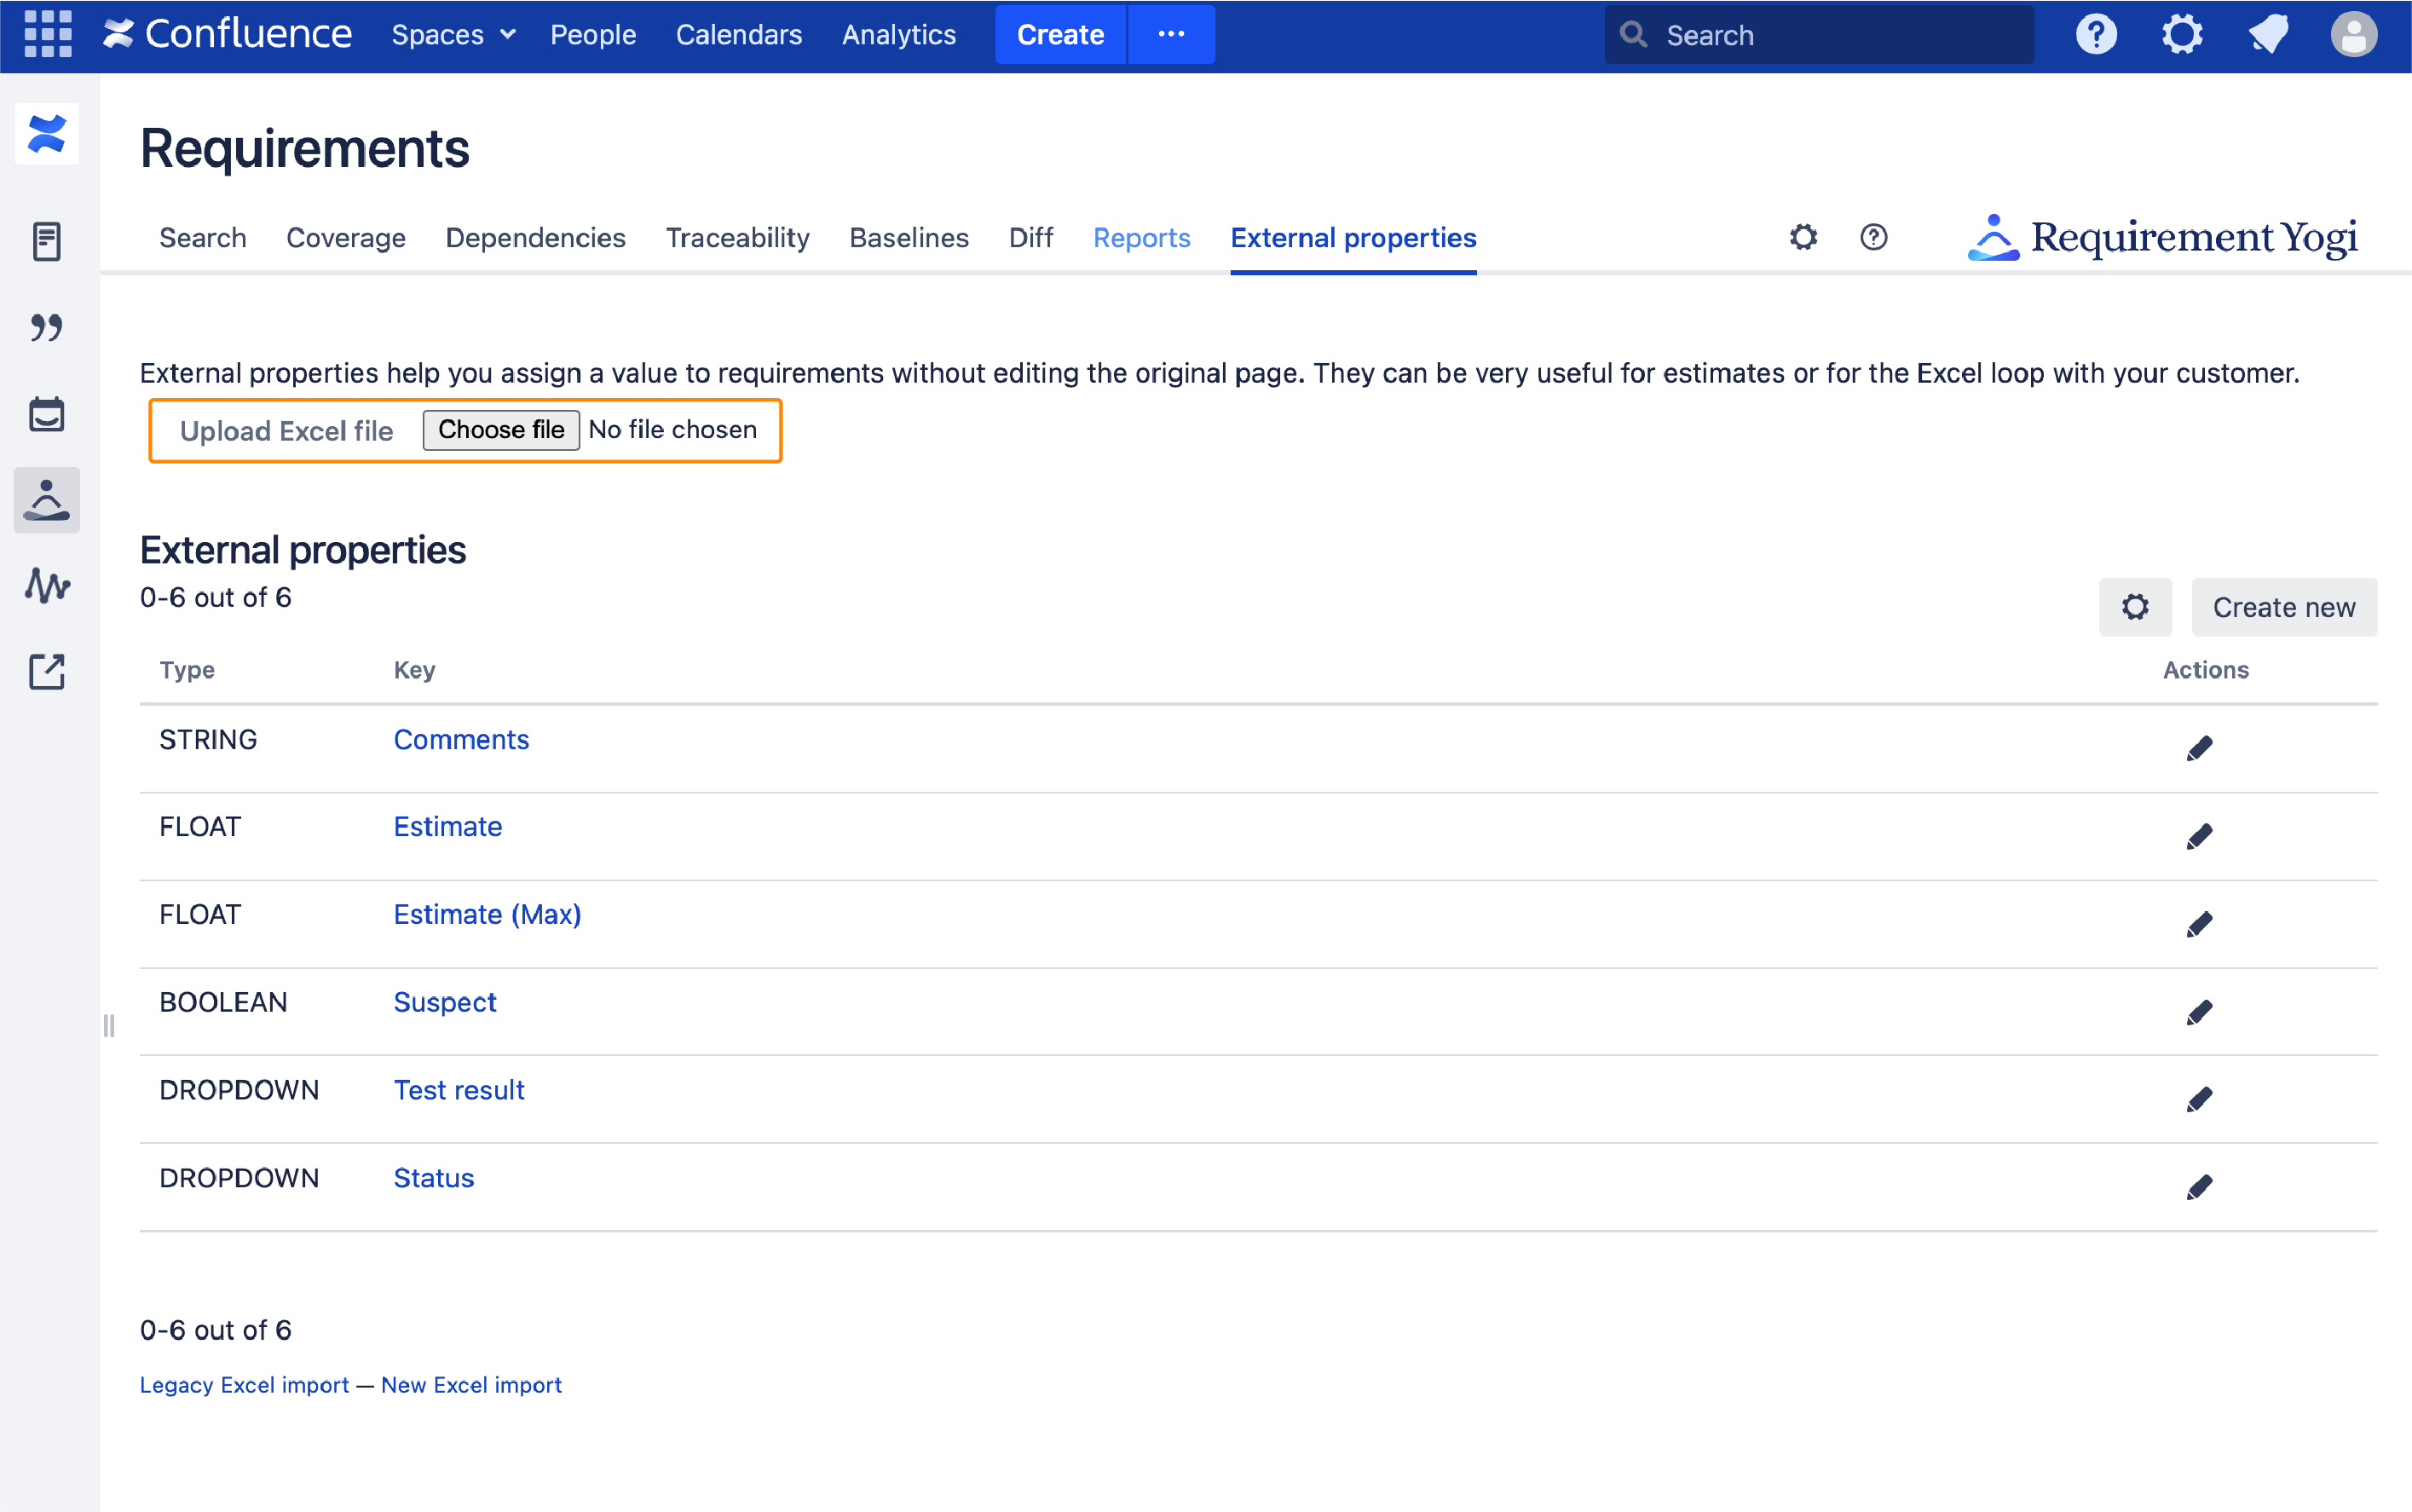This screenshot has height=1512, width=2412.
Task: Switch to the Baselines tab
Action: [x=908, y=238]
